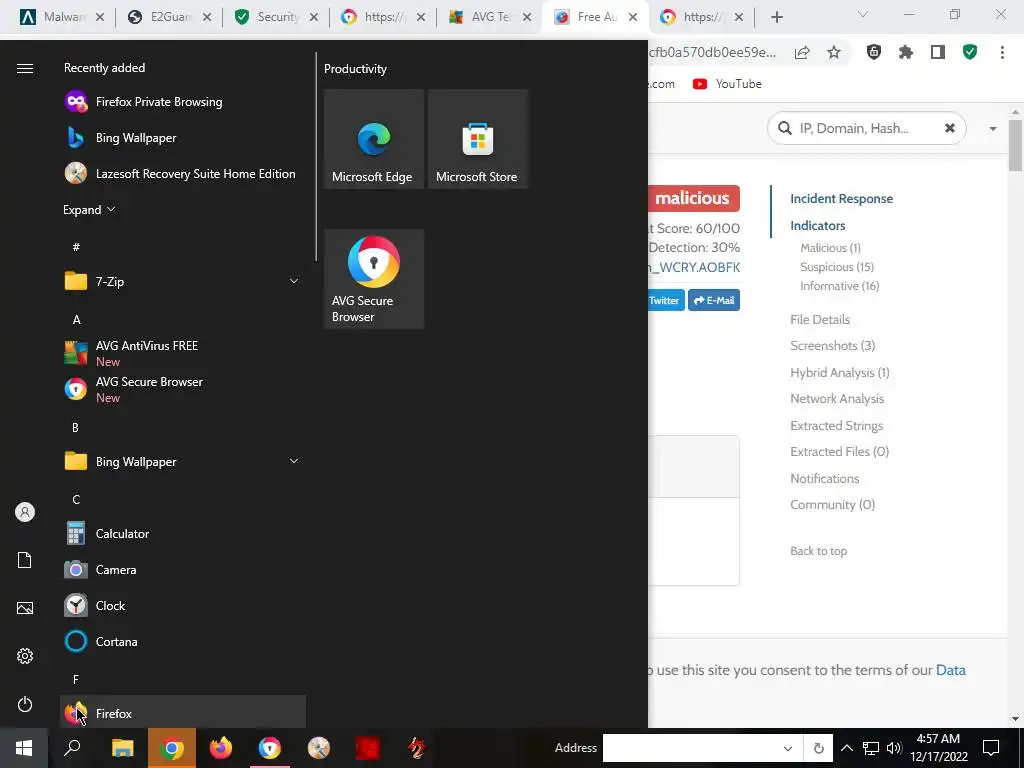
Task: Open Screenshots (3) section link
Action: point(832,345)
